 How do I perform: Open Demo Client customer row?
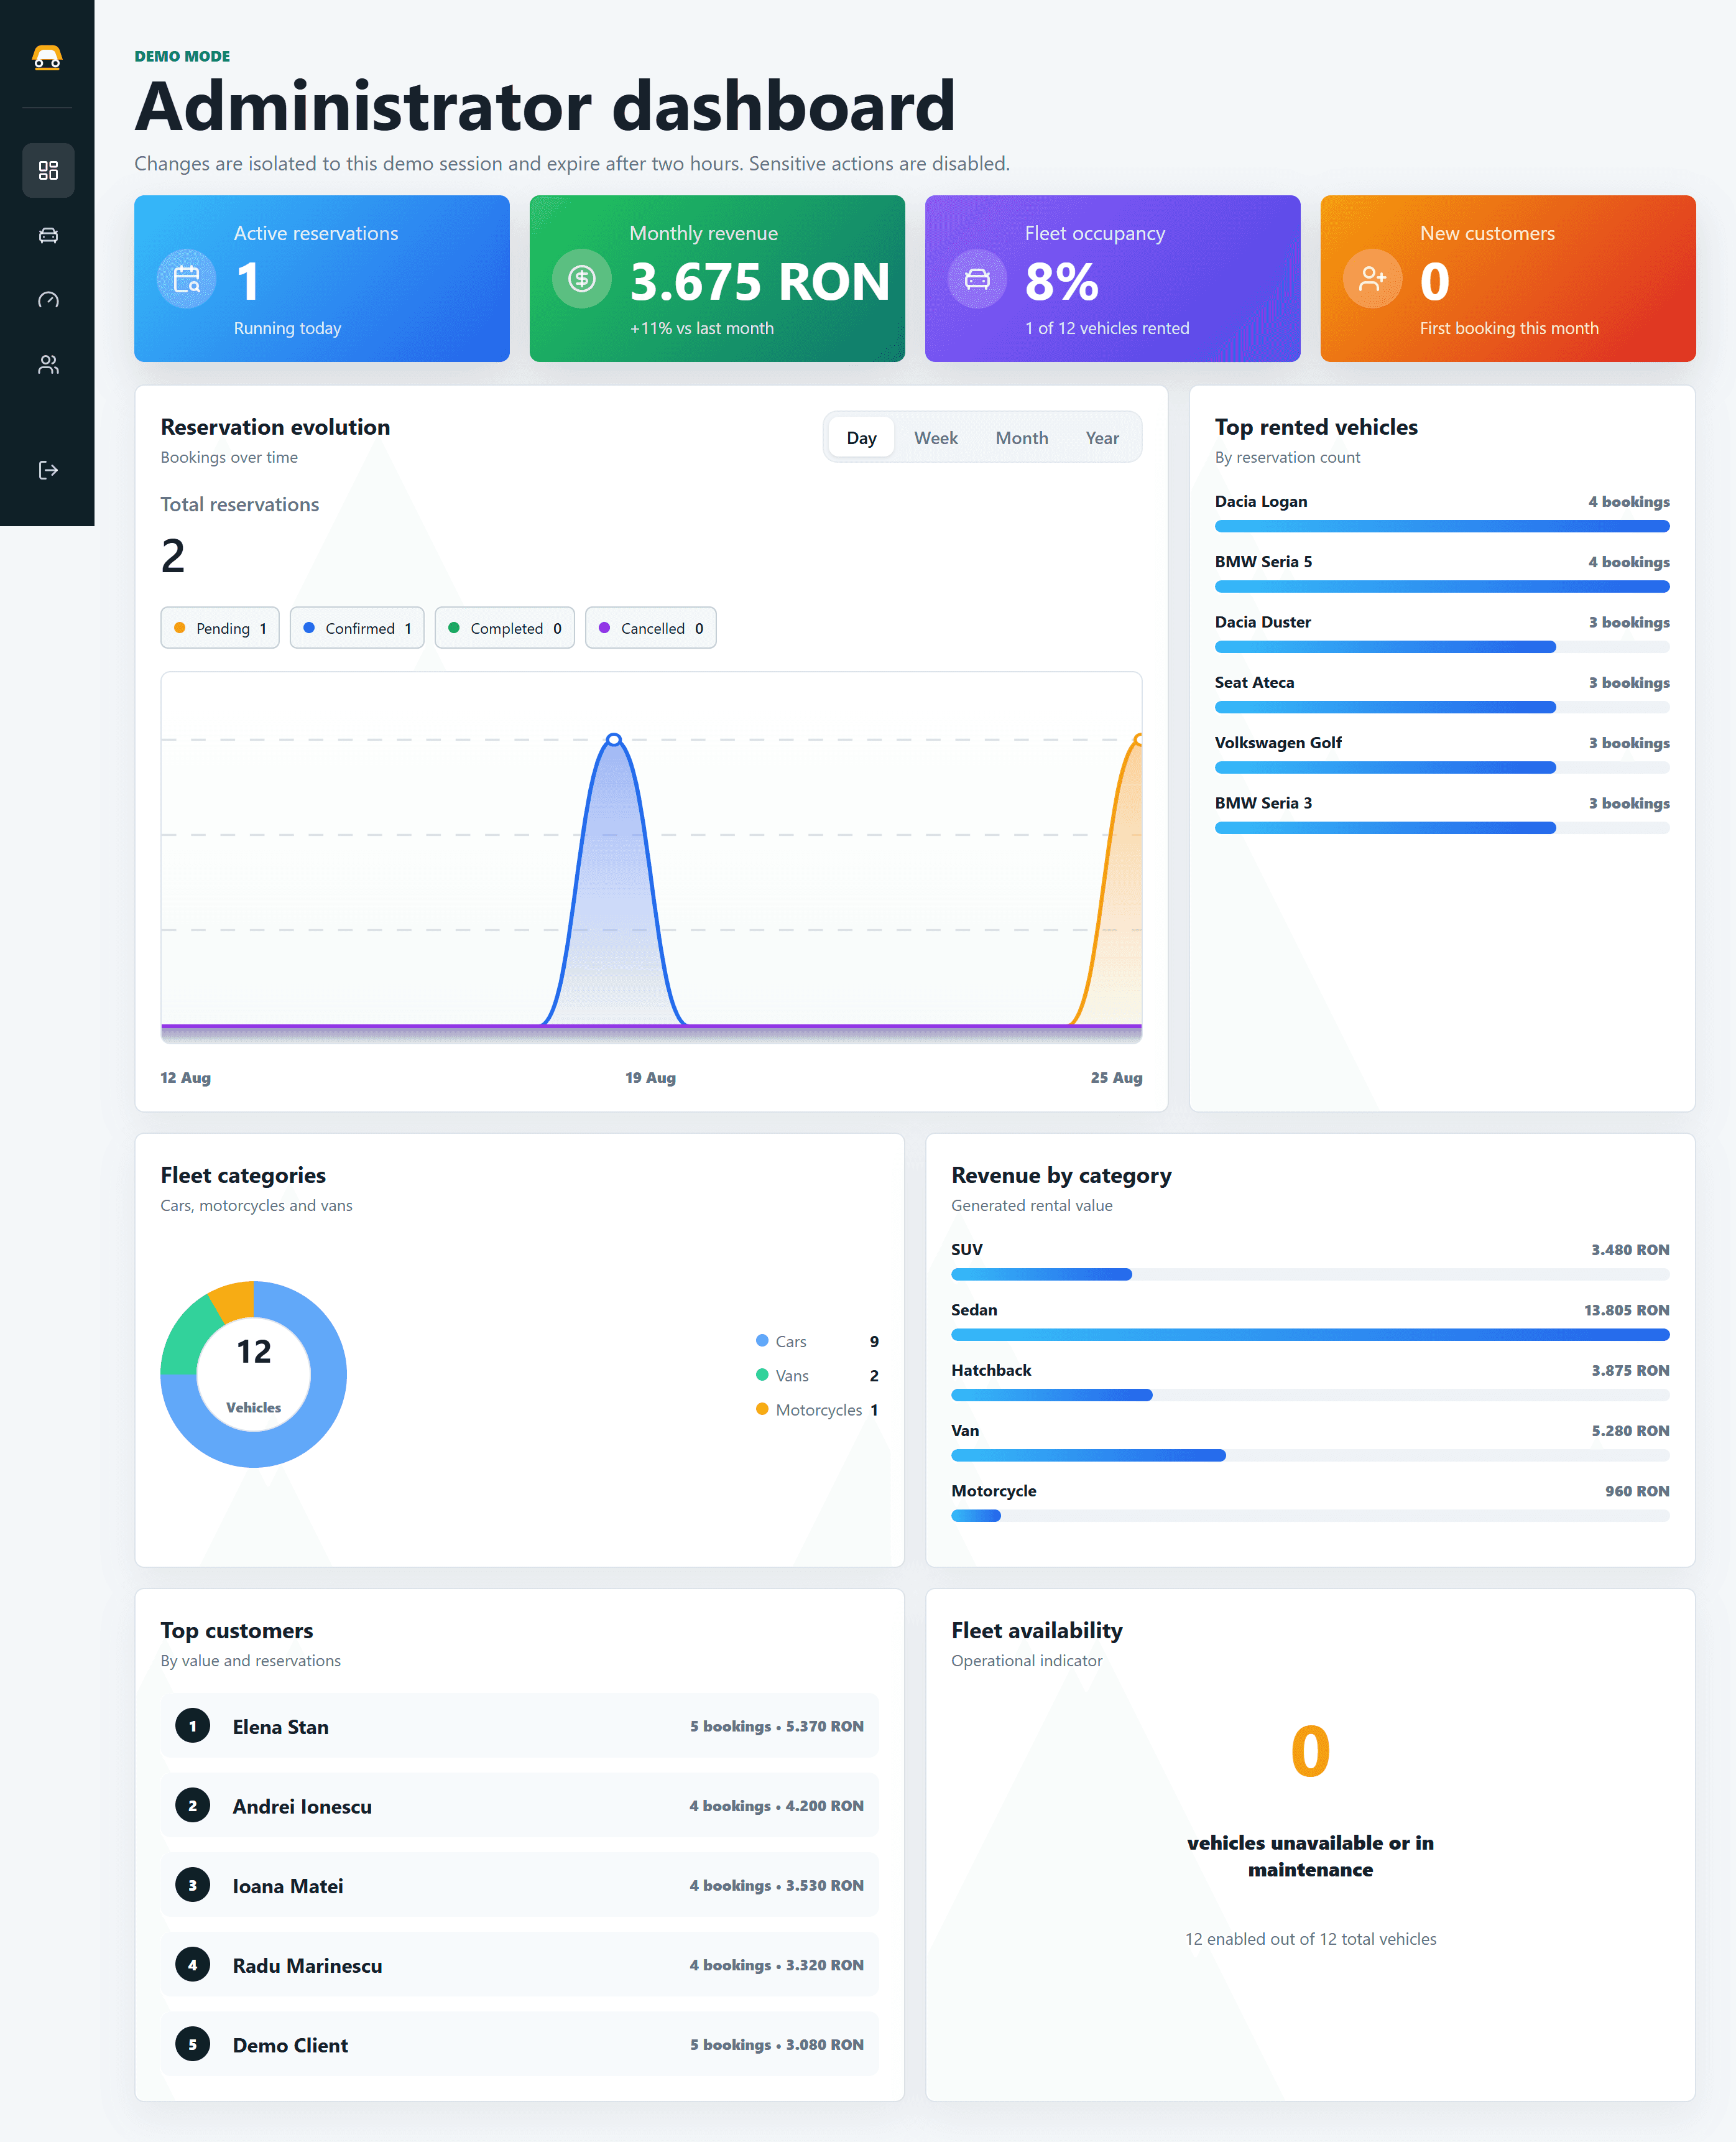(x=519, y=2044)
